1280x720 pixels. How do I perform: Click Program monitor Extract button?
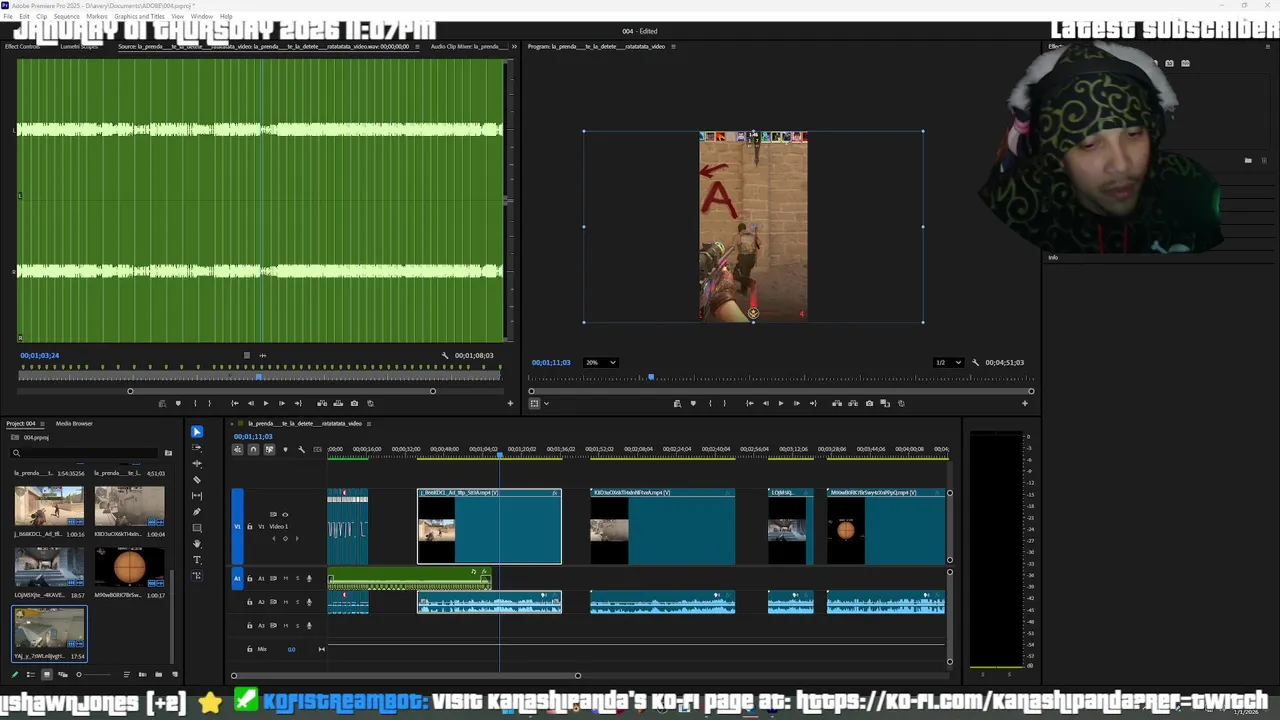coord(853,403)
